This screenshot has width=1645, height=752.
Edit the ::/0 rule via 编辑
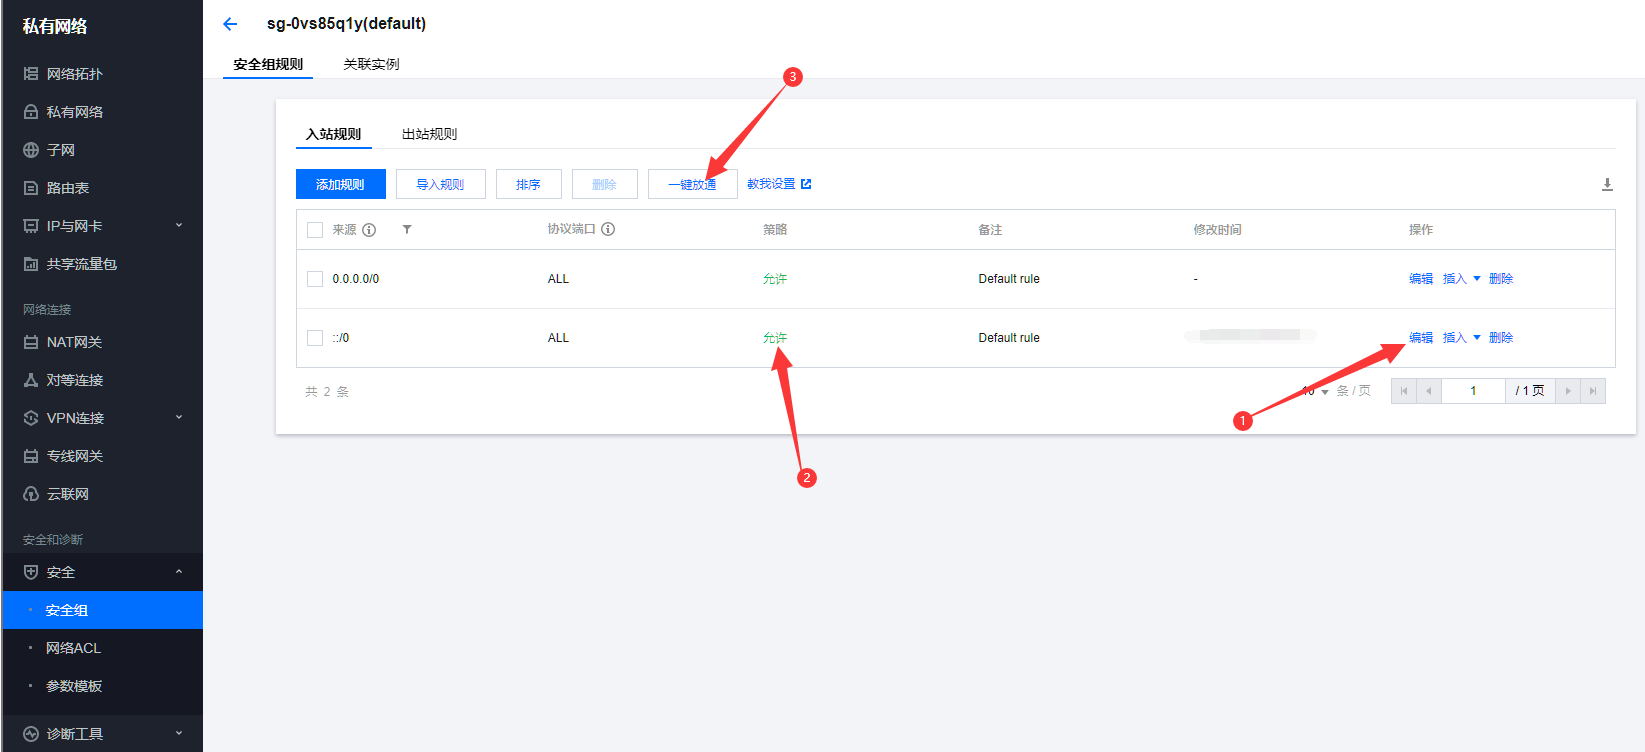coord(1421,338)
